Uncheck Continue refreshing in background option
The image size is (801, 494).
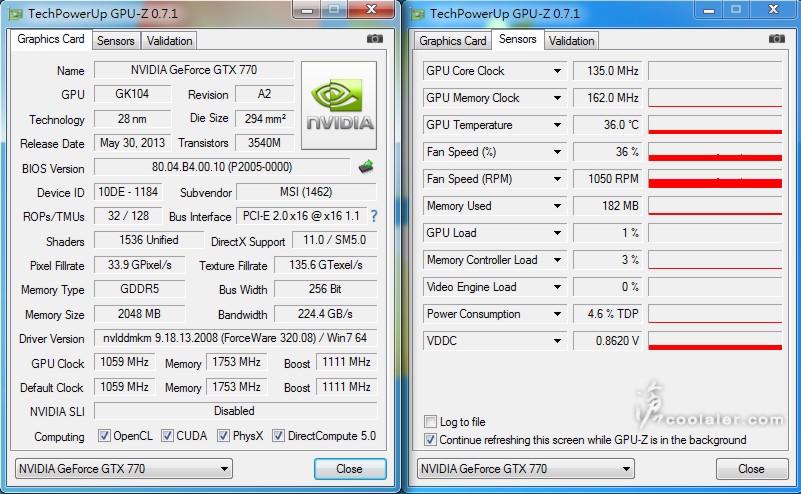[431, 440]
